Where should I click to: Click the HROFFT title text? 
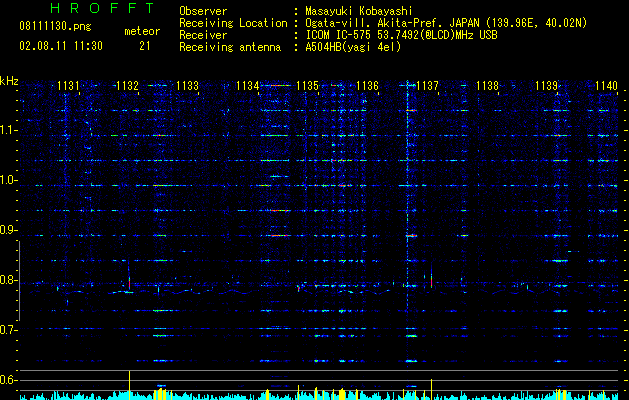(x=102, y=8)
